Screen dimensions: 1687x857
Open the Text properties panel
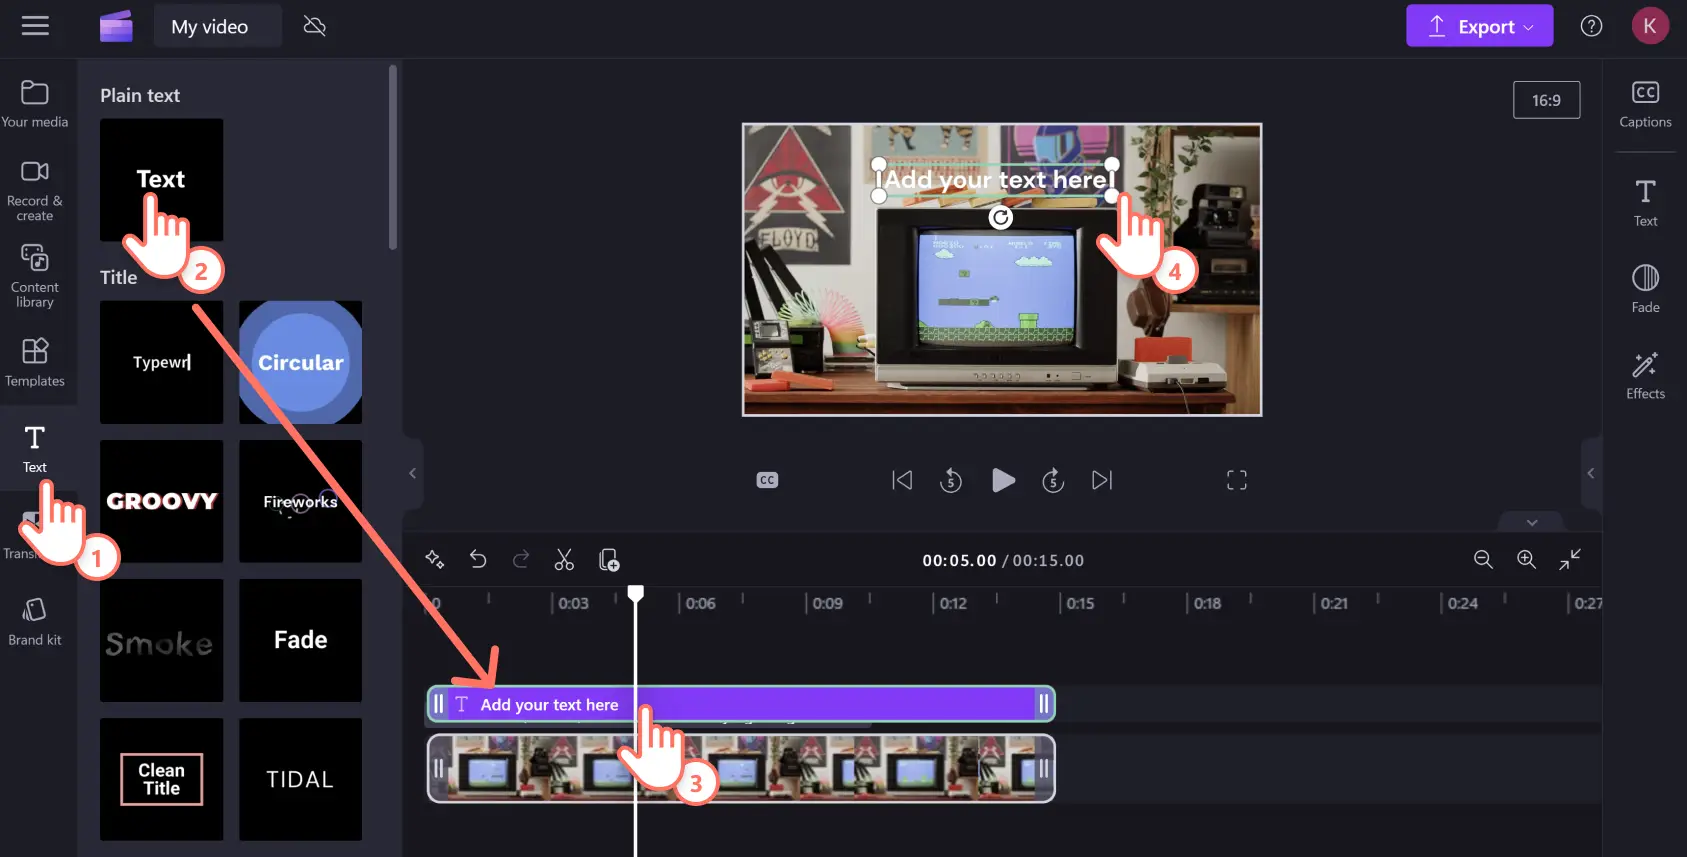click(1645, 202)
